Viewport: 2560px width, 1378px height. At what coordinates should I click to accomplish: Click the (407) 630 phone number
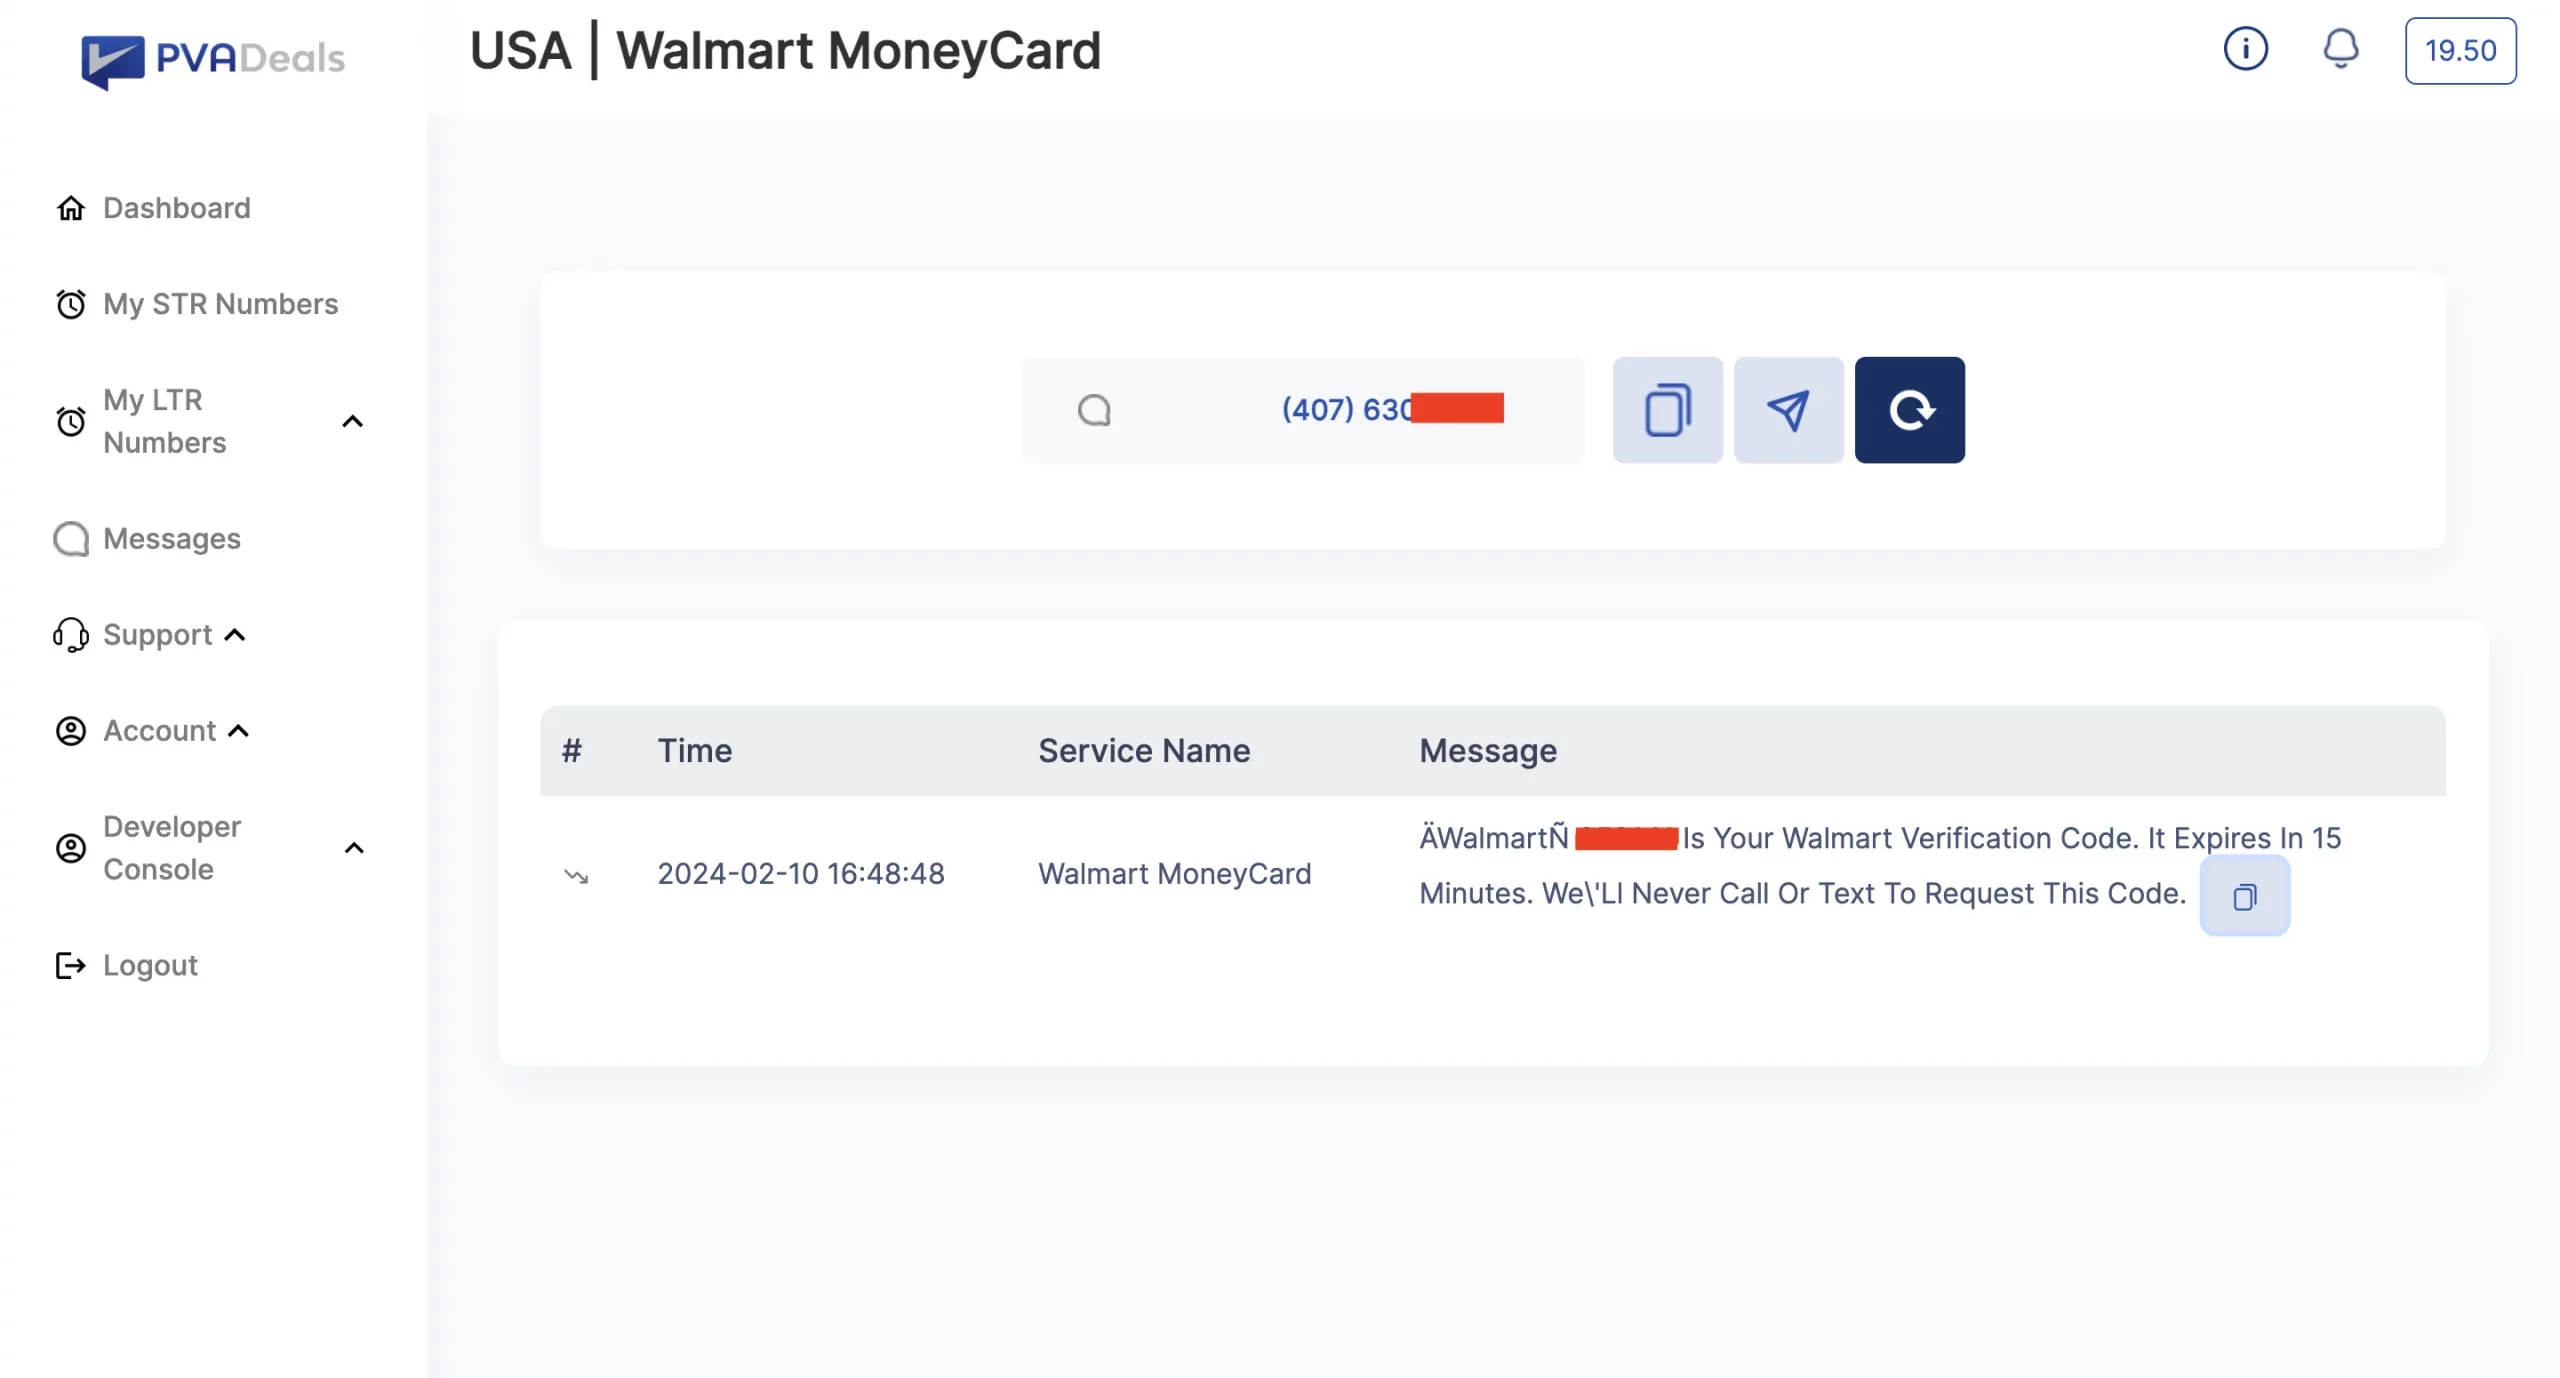coord(1347,409)
